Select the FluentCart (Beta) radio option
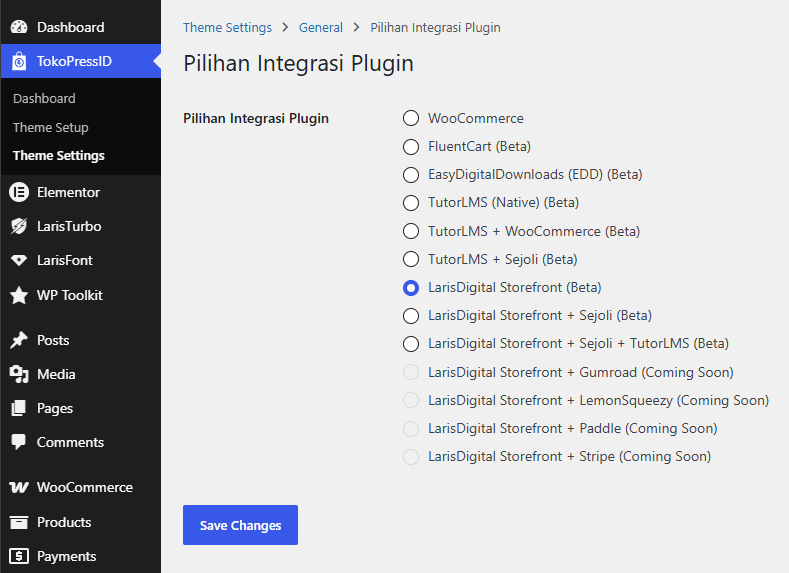Image resolution: width=789 pixels, height=573 pixels. (411, 146)
